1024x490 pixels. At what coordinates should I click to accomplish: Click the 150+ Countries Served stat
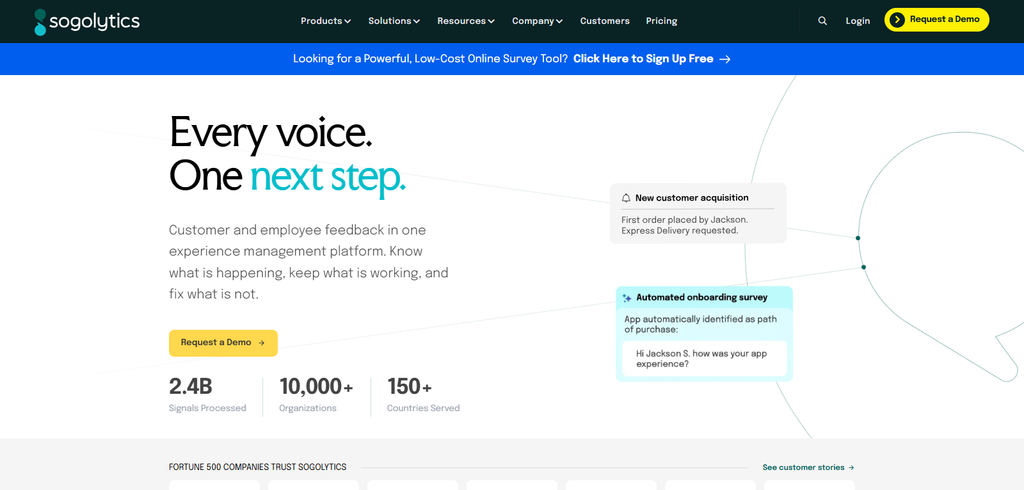[423, 395]
